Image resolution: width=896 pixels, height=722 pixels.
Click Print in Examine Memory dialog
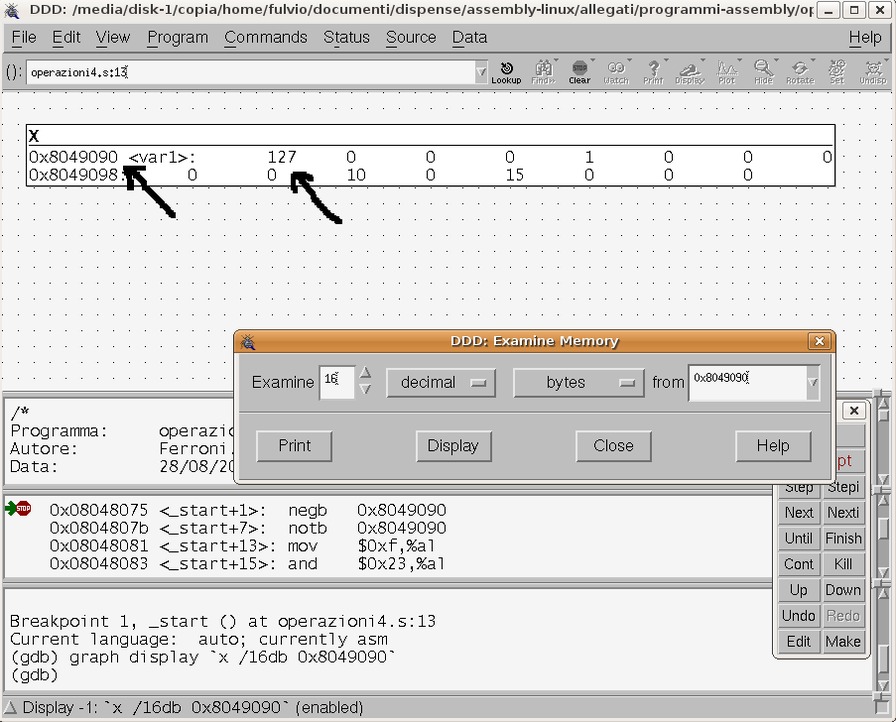click(x=294, y=446)
